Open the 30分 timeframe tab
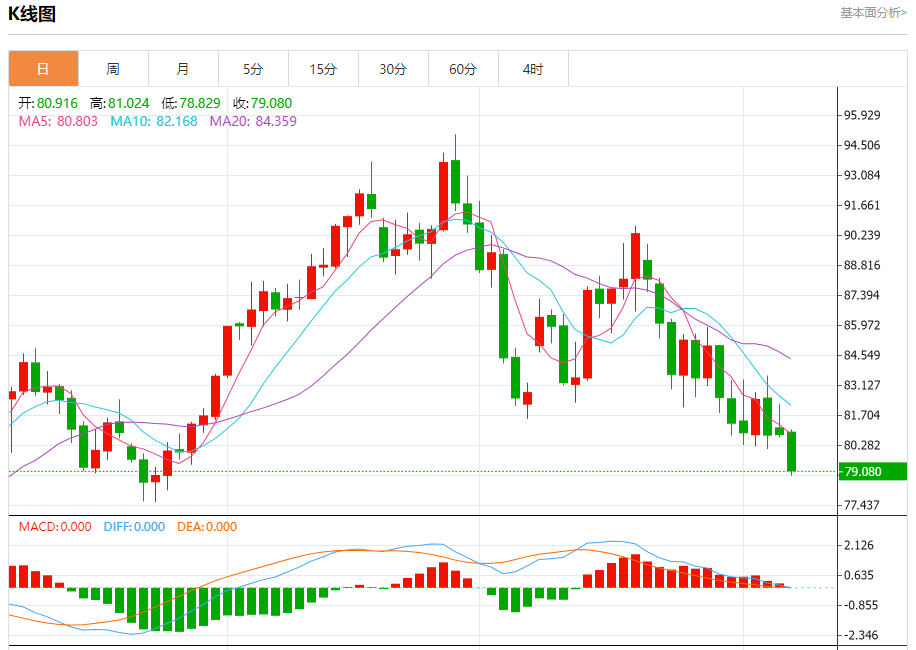The height and width of the screenshot is (650, 916). (393, 69)
